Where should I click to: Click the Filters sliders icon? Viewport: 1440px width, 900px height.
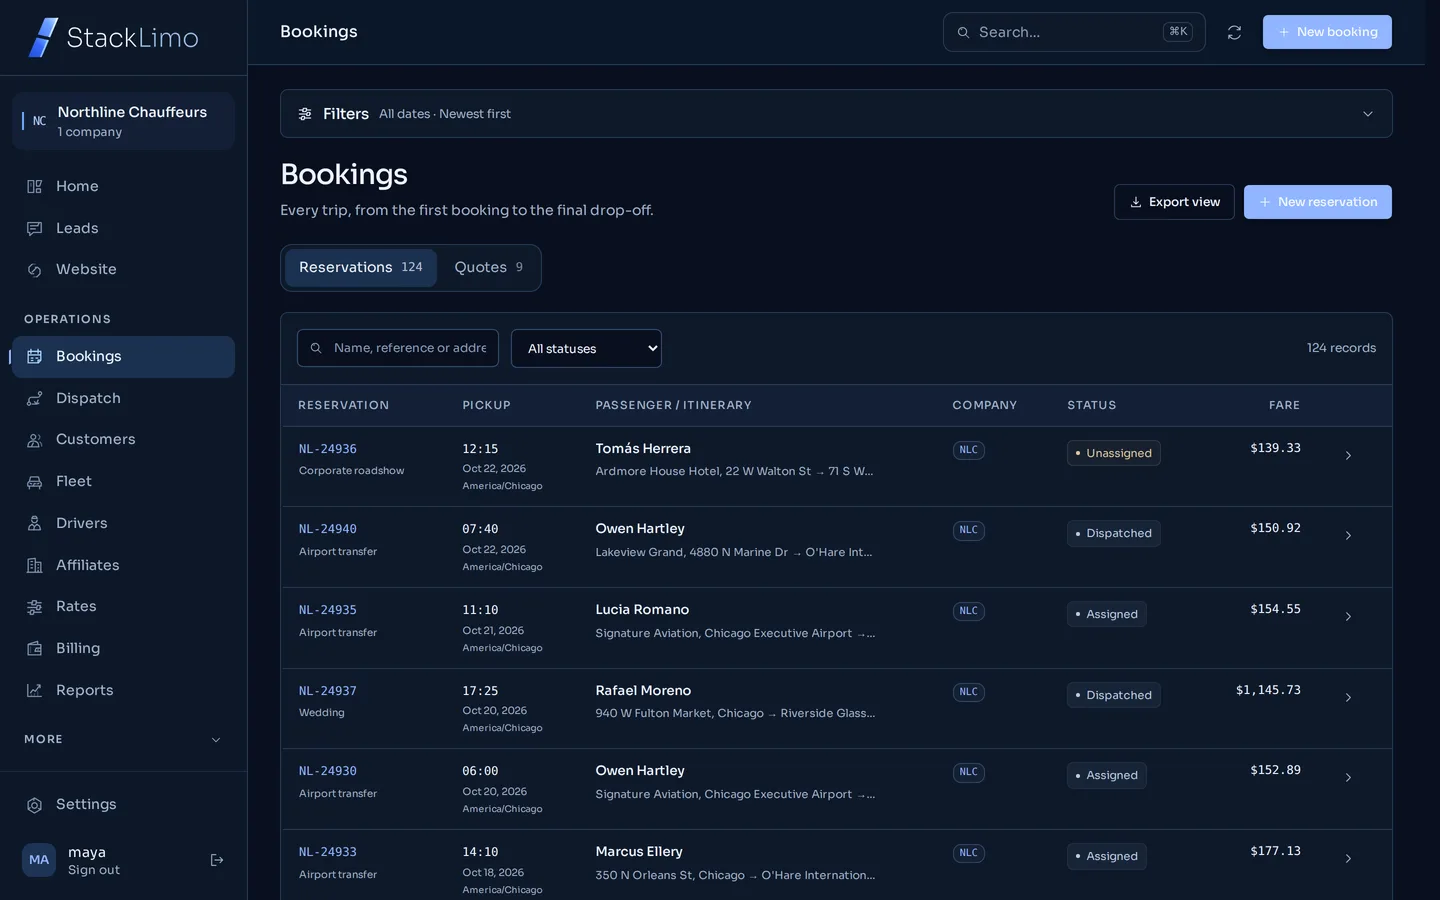pyautogui.click(x=305, y=114)
